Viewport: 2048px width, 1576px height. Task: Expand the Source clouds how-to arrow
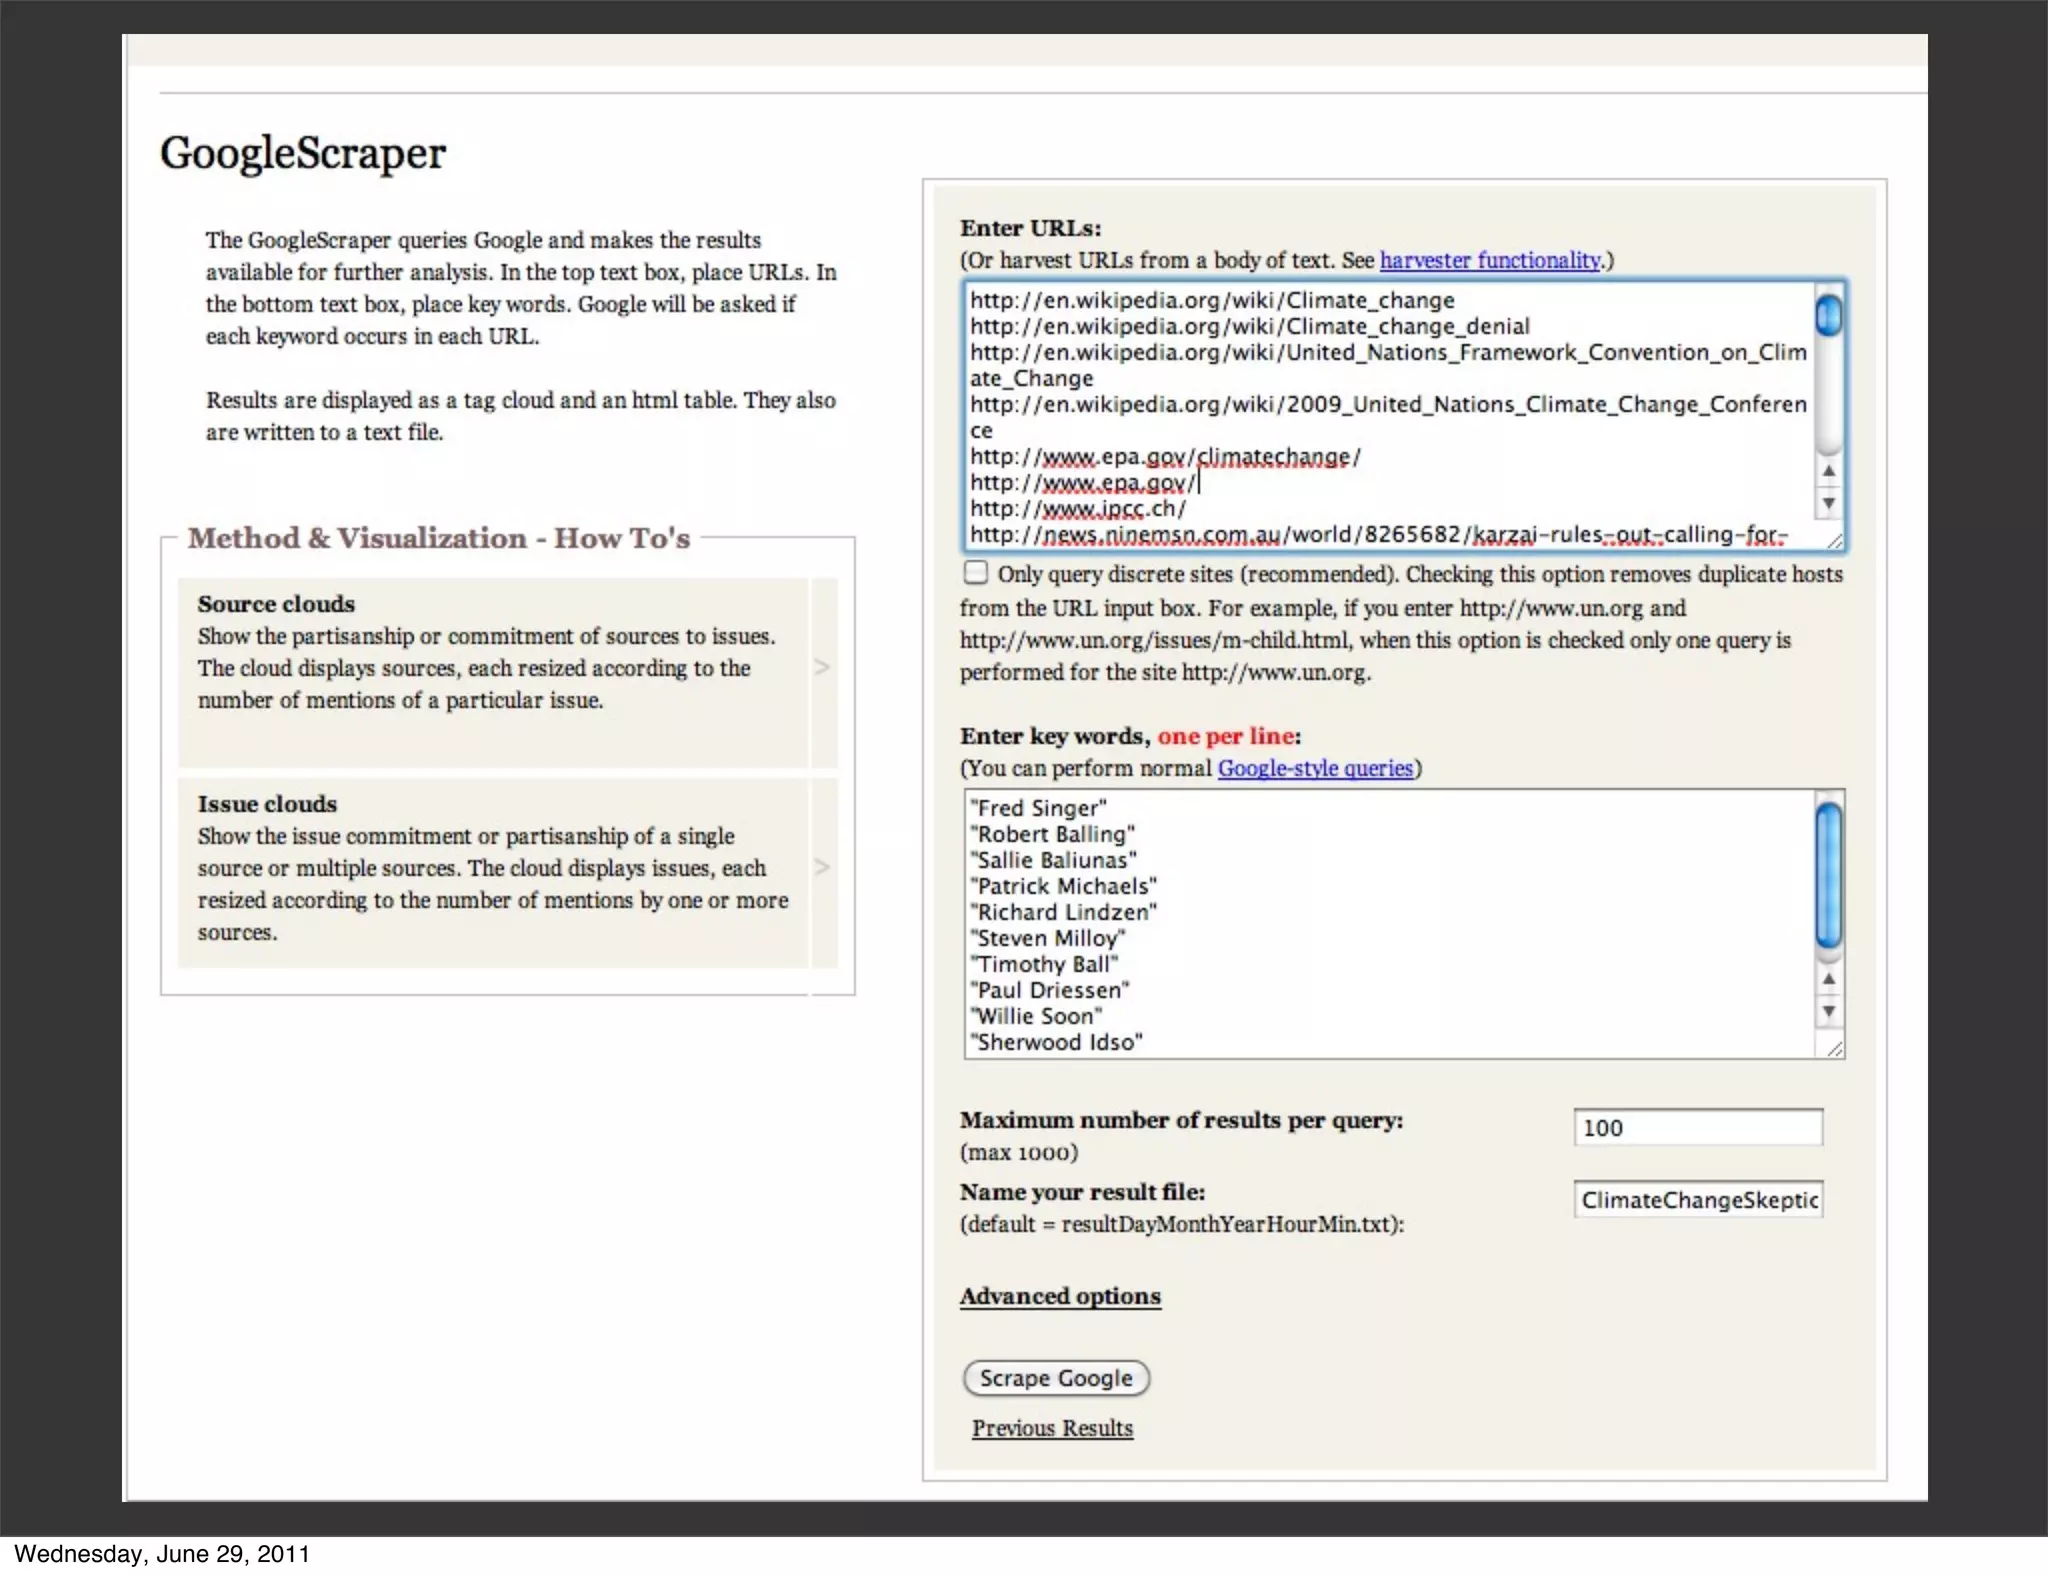(823, 667)
